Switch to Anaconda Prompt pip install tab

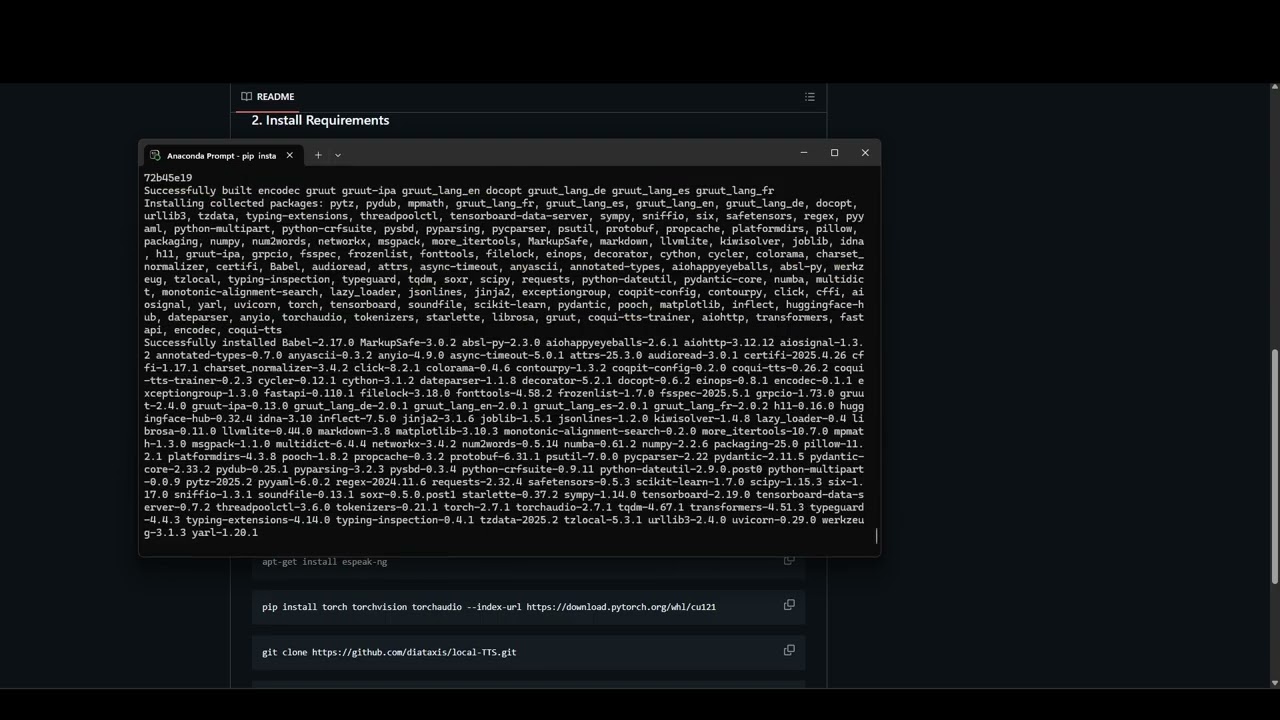[221, 156]
